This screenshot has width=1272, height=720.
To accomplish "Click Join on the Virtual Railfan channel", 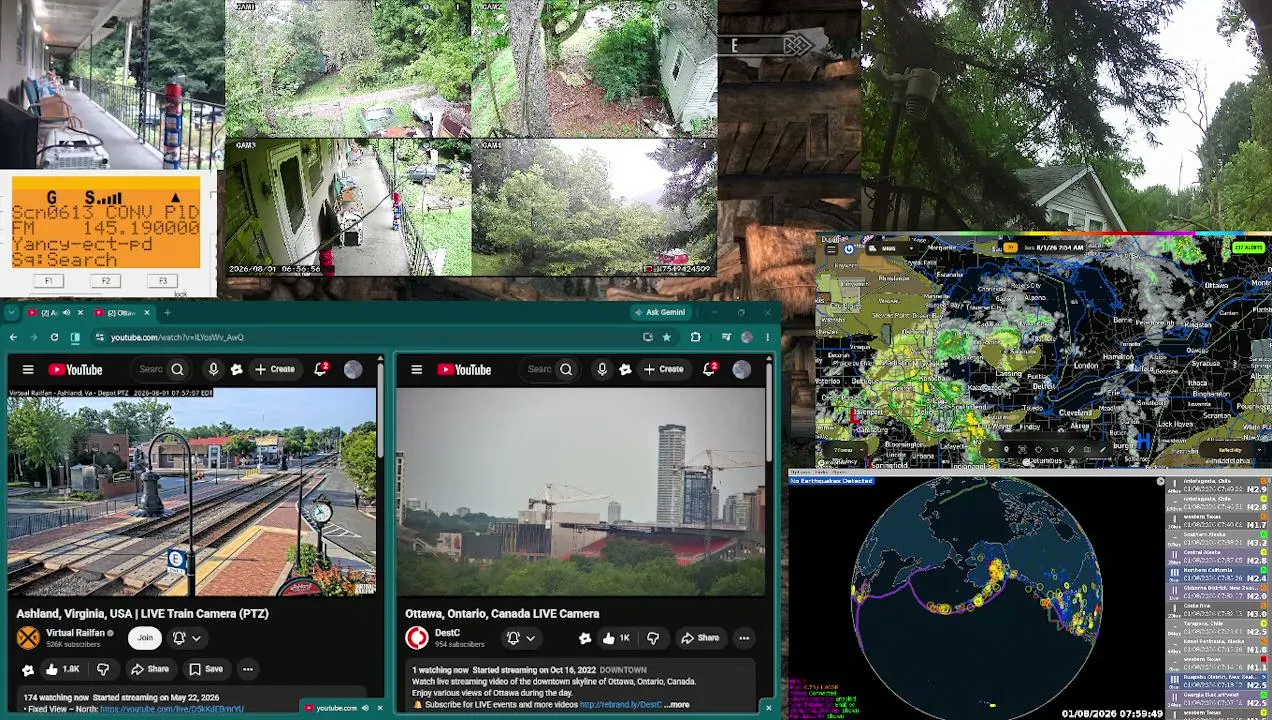I will [145, 638].
